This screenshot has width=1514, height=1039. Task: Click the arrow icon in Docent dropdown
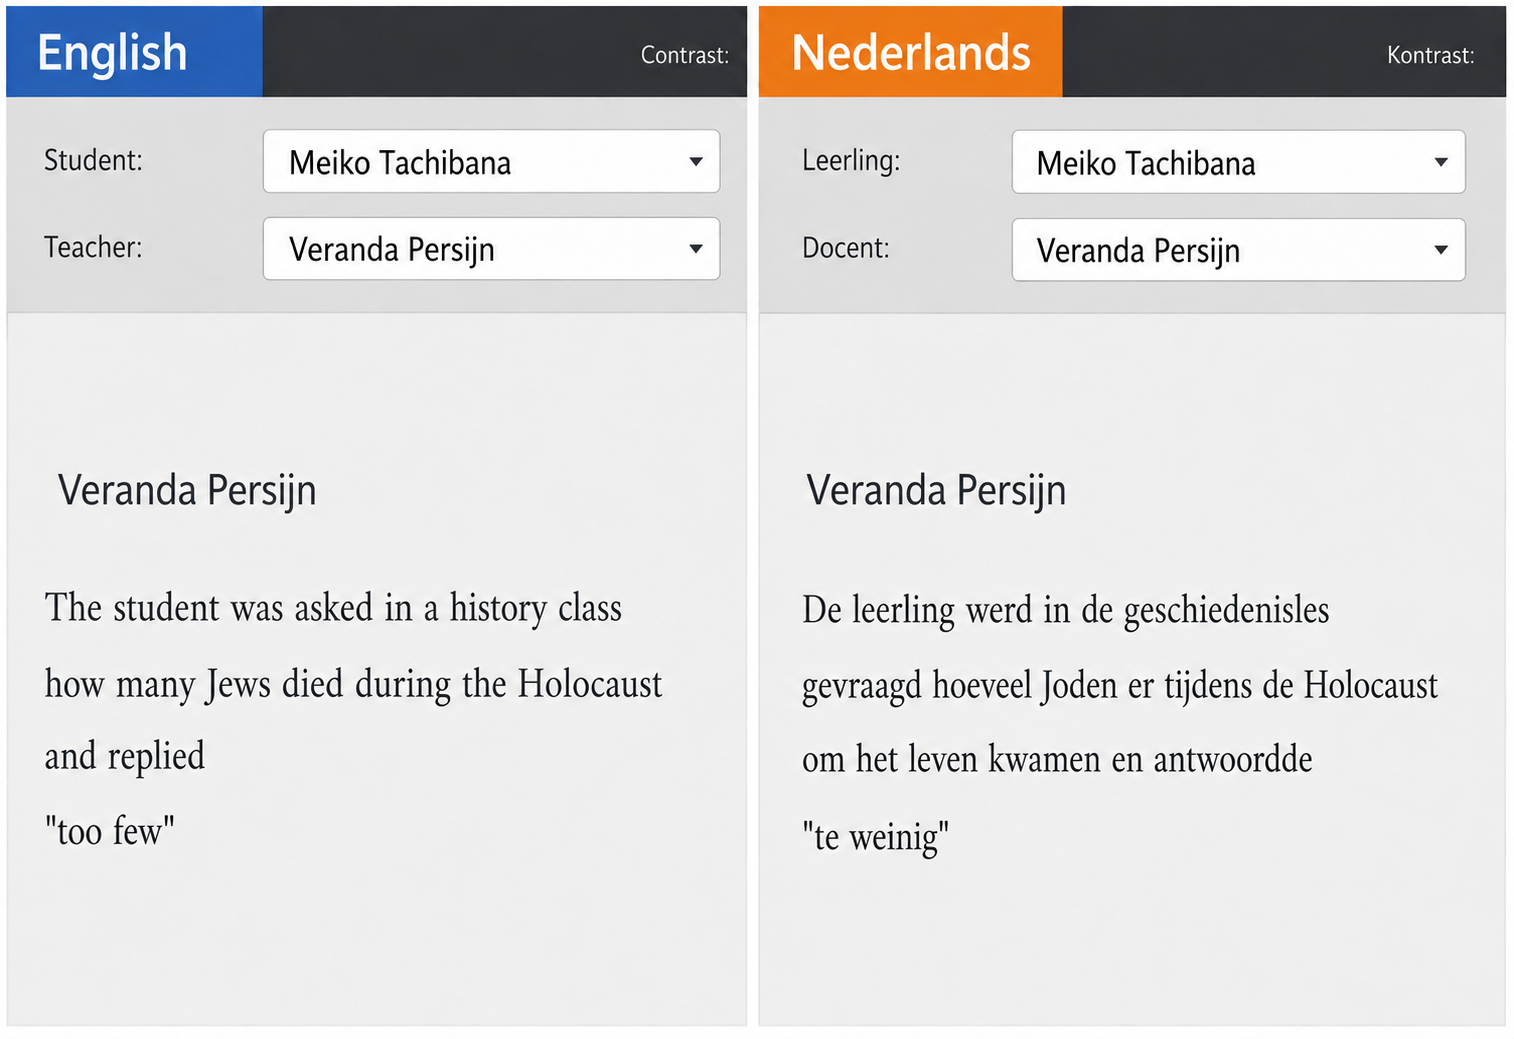(x=1441, y=250)
